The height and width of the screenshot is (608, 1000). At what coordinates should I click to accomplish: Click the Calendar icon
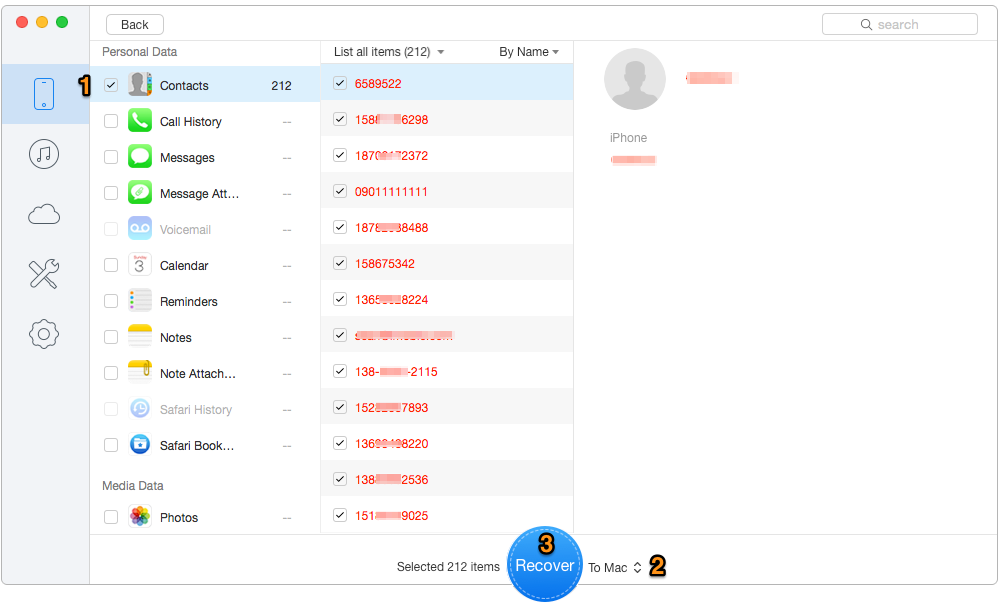tap(140, 264)
